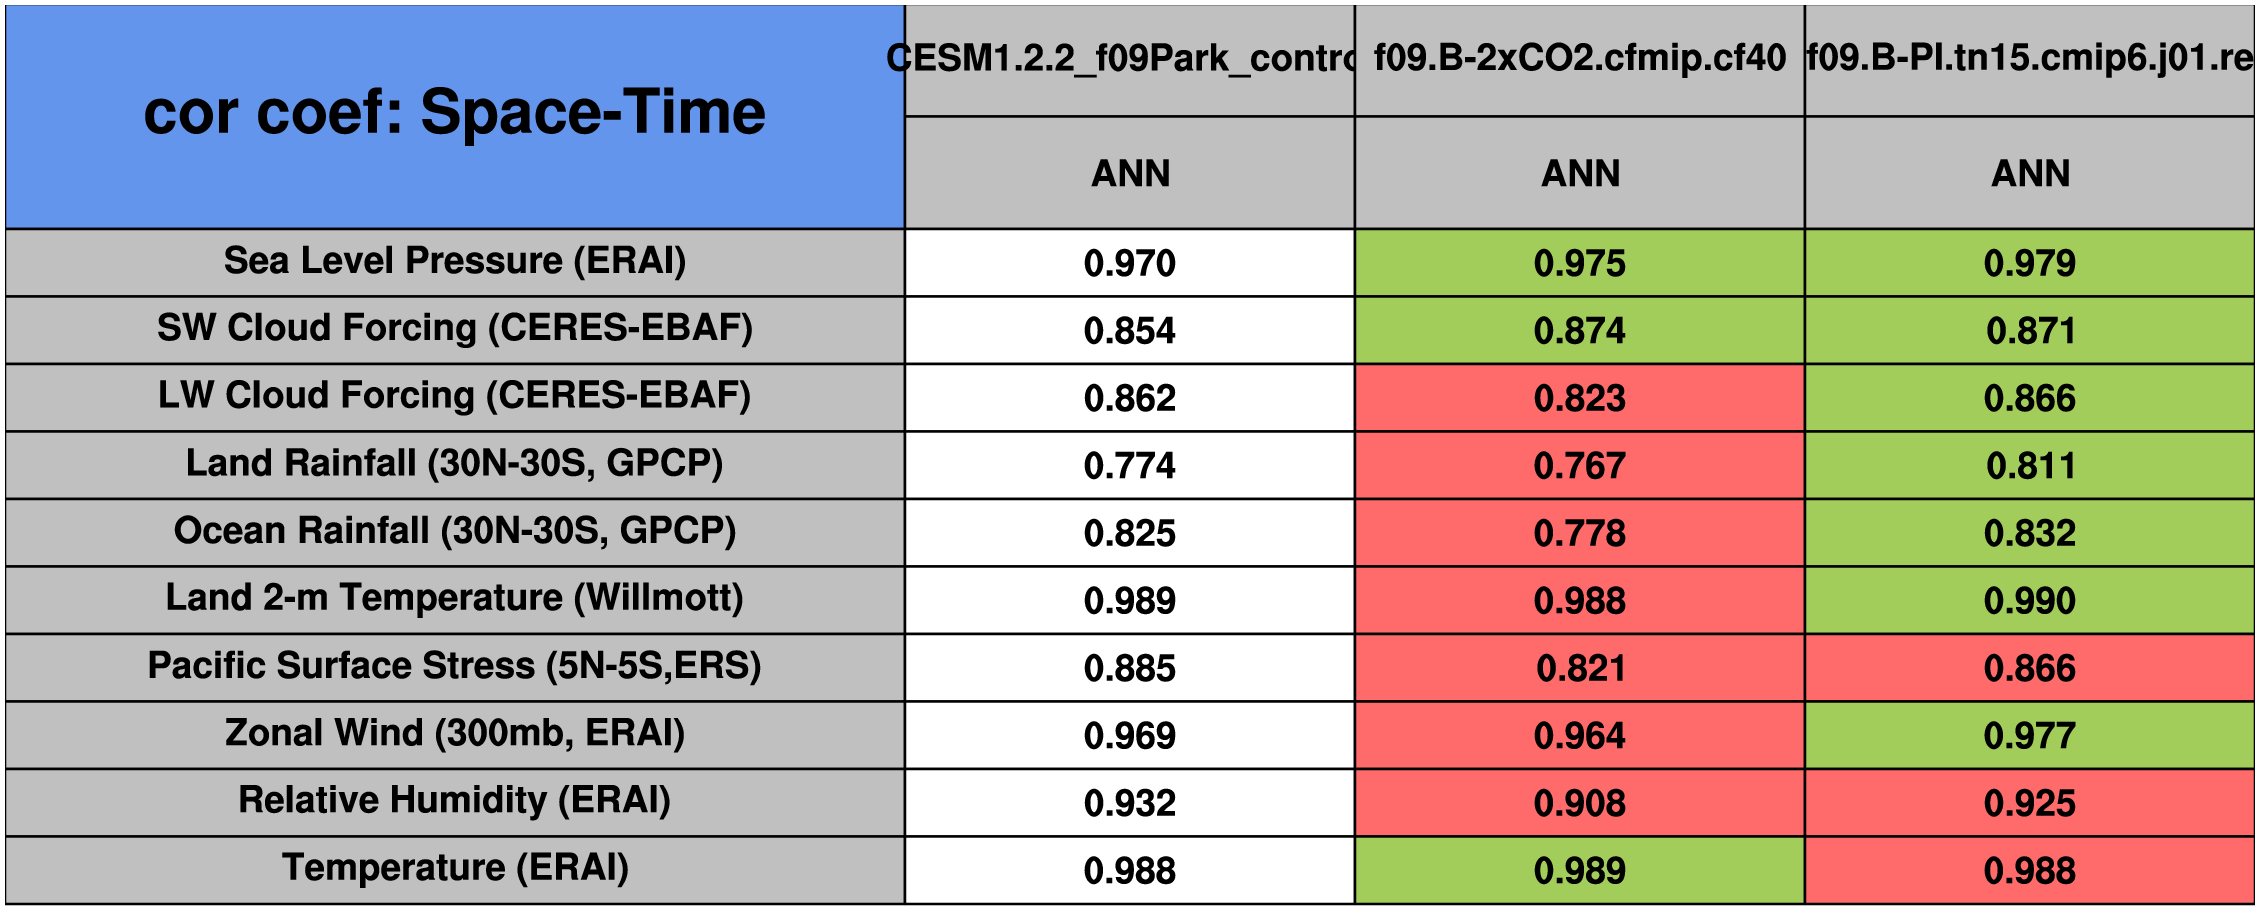The width and height of the screenshot is (2260, 911).
Task: Select the Relative Humidity (ERAI) row label
Action: point(455,802)
